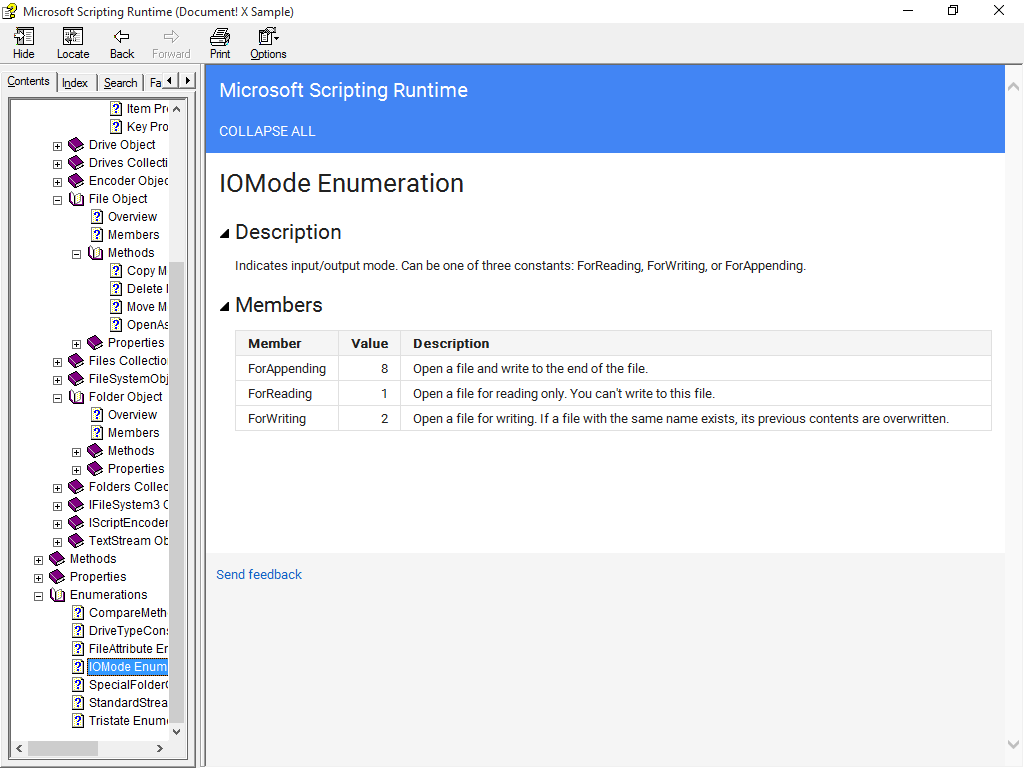The width and height of the screenshot is (1024, 768).
Task: Click the Print toolbar icon
Action: pyautogui.click(x=219, y=37)
